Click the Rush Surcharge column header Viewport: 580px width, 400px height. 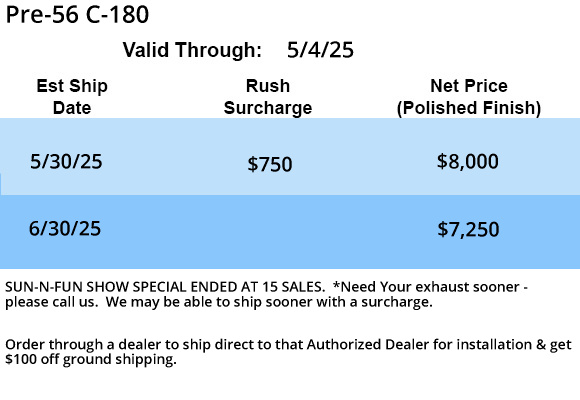tap(268, 97)
